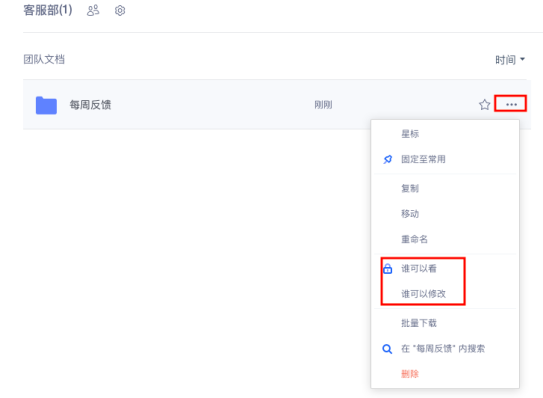This screenshot has width=543, height=398.
Task: Open team members icon beside 客服部
Action: 93,10
